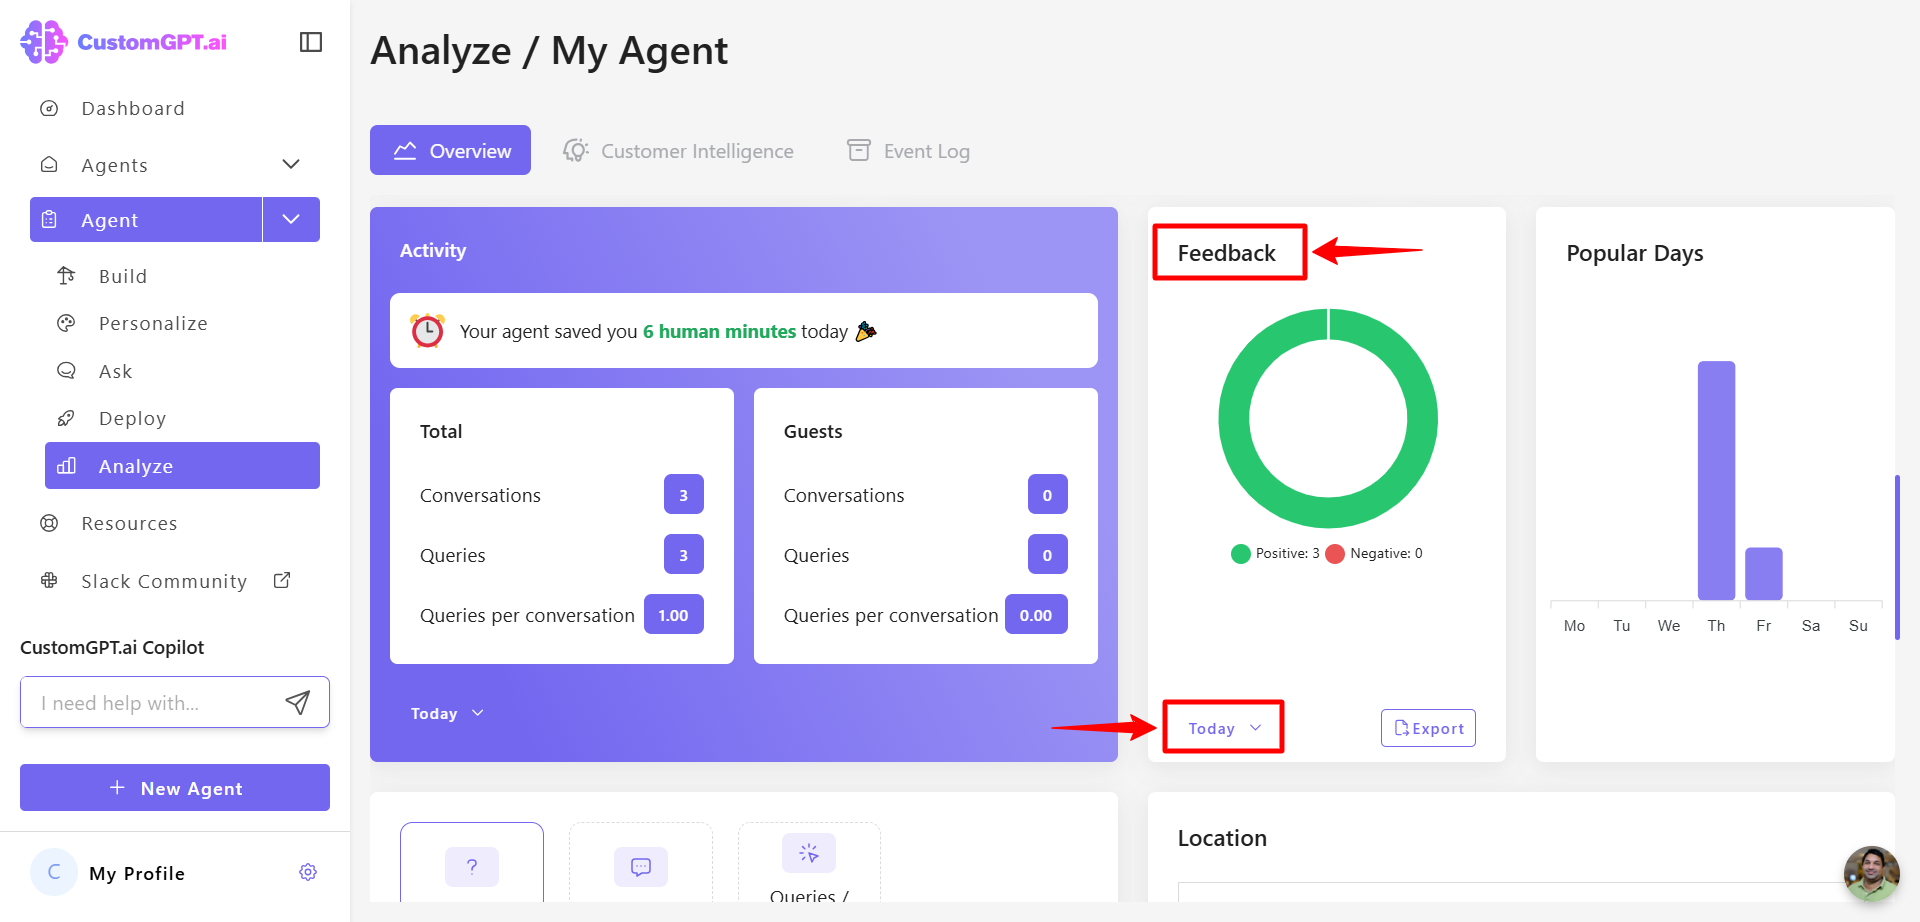Click the Agents menu item
Screen dimensions: 1920x922
(114, 165)
